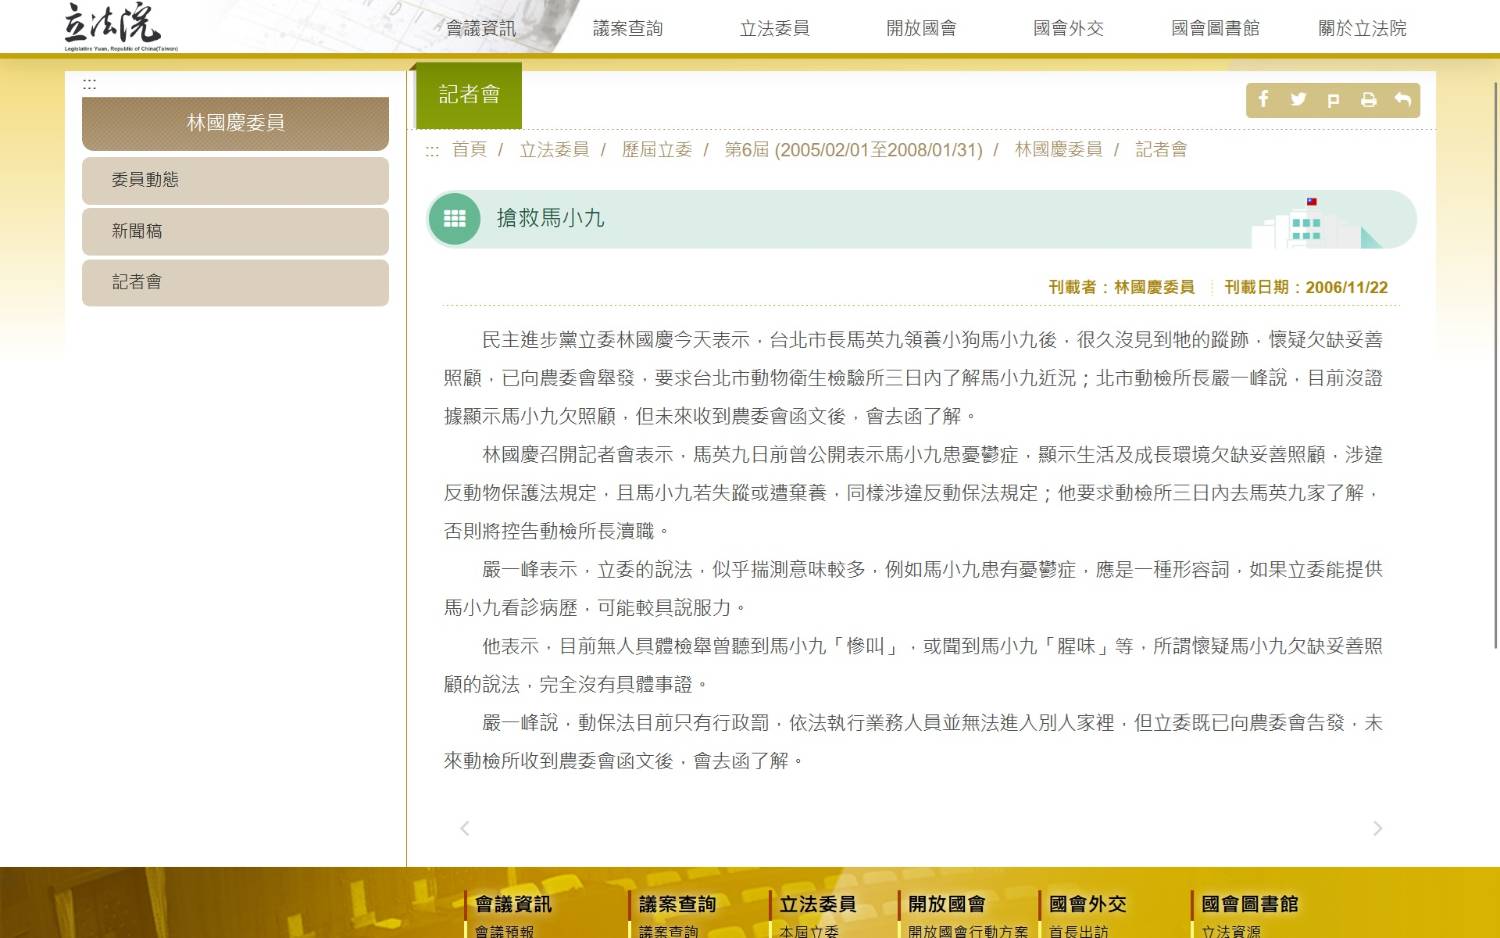The width and height of the screenshot is (1500, 938).
Task: Select 委員動態 in the sidebar
Action: pyautogui.click(x=235, y=180)
